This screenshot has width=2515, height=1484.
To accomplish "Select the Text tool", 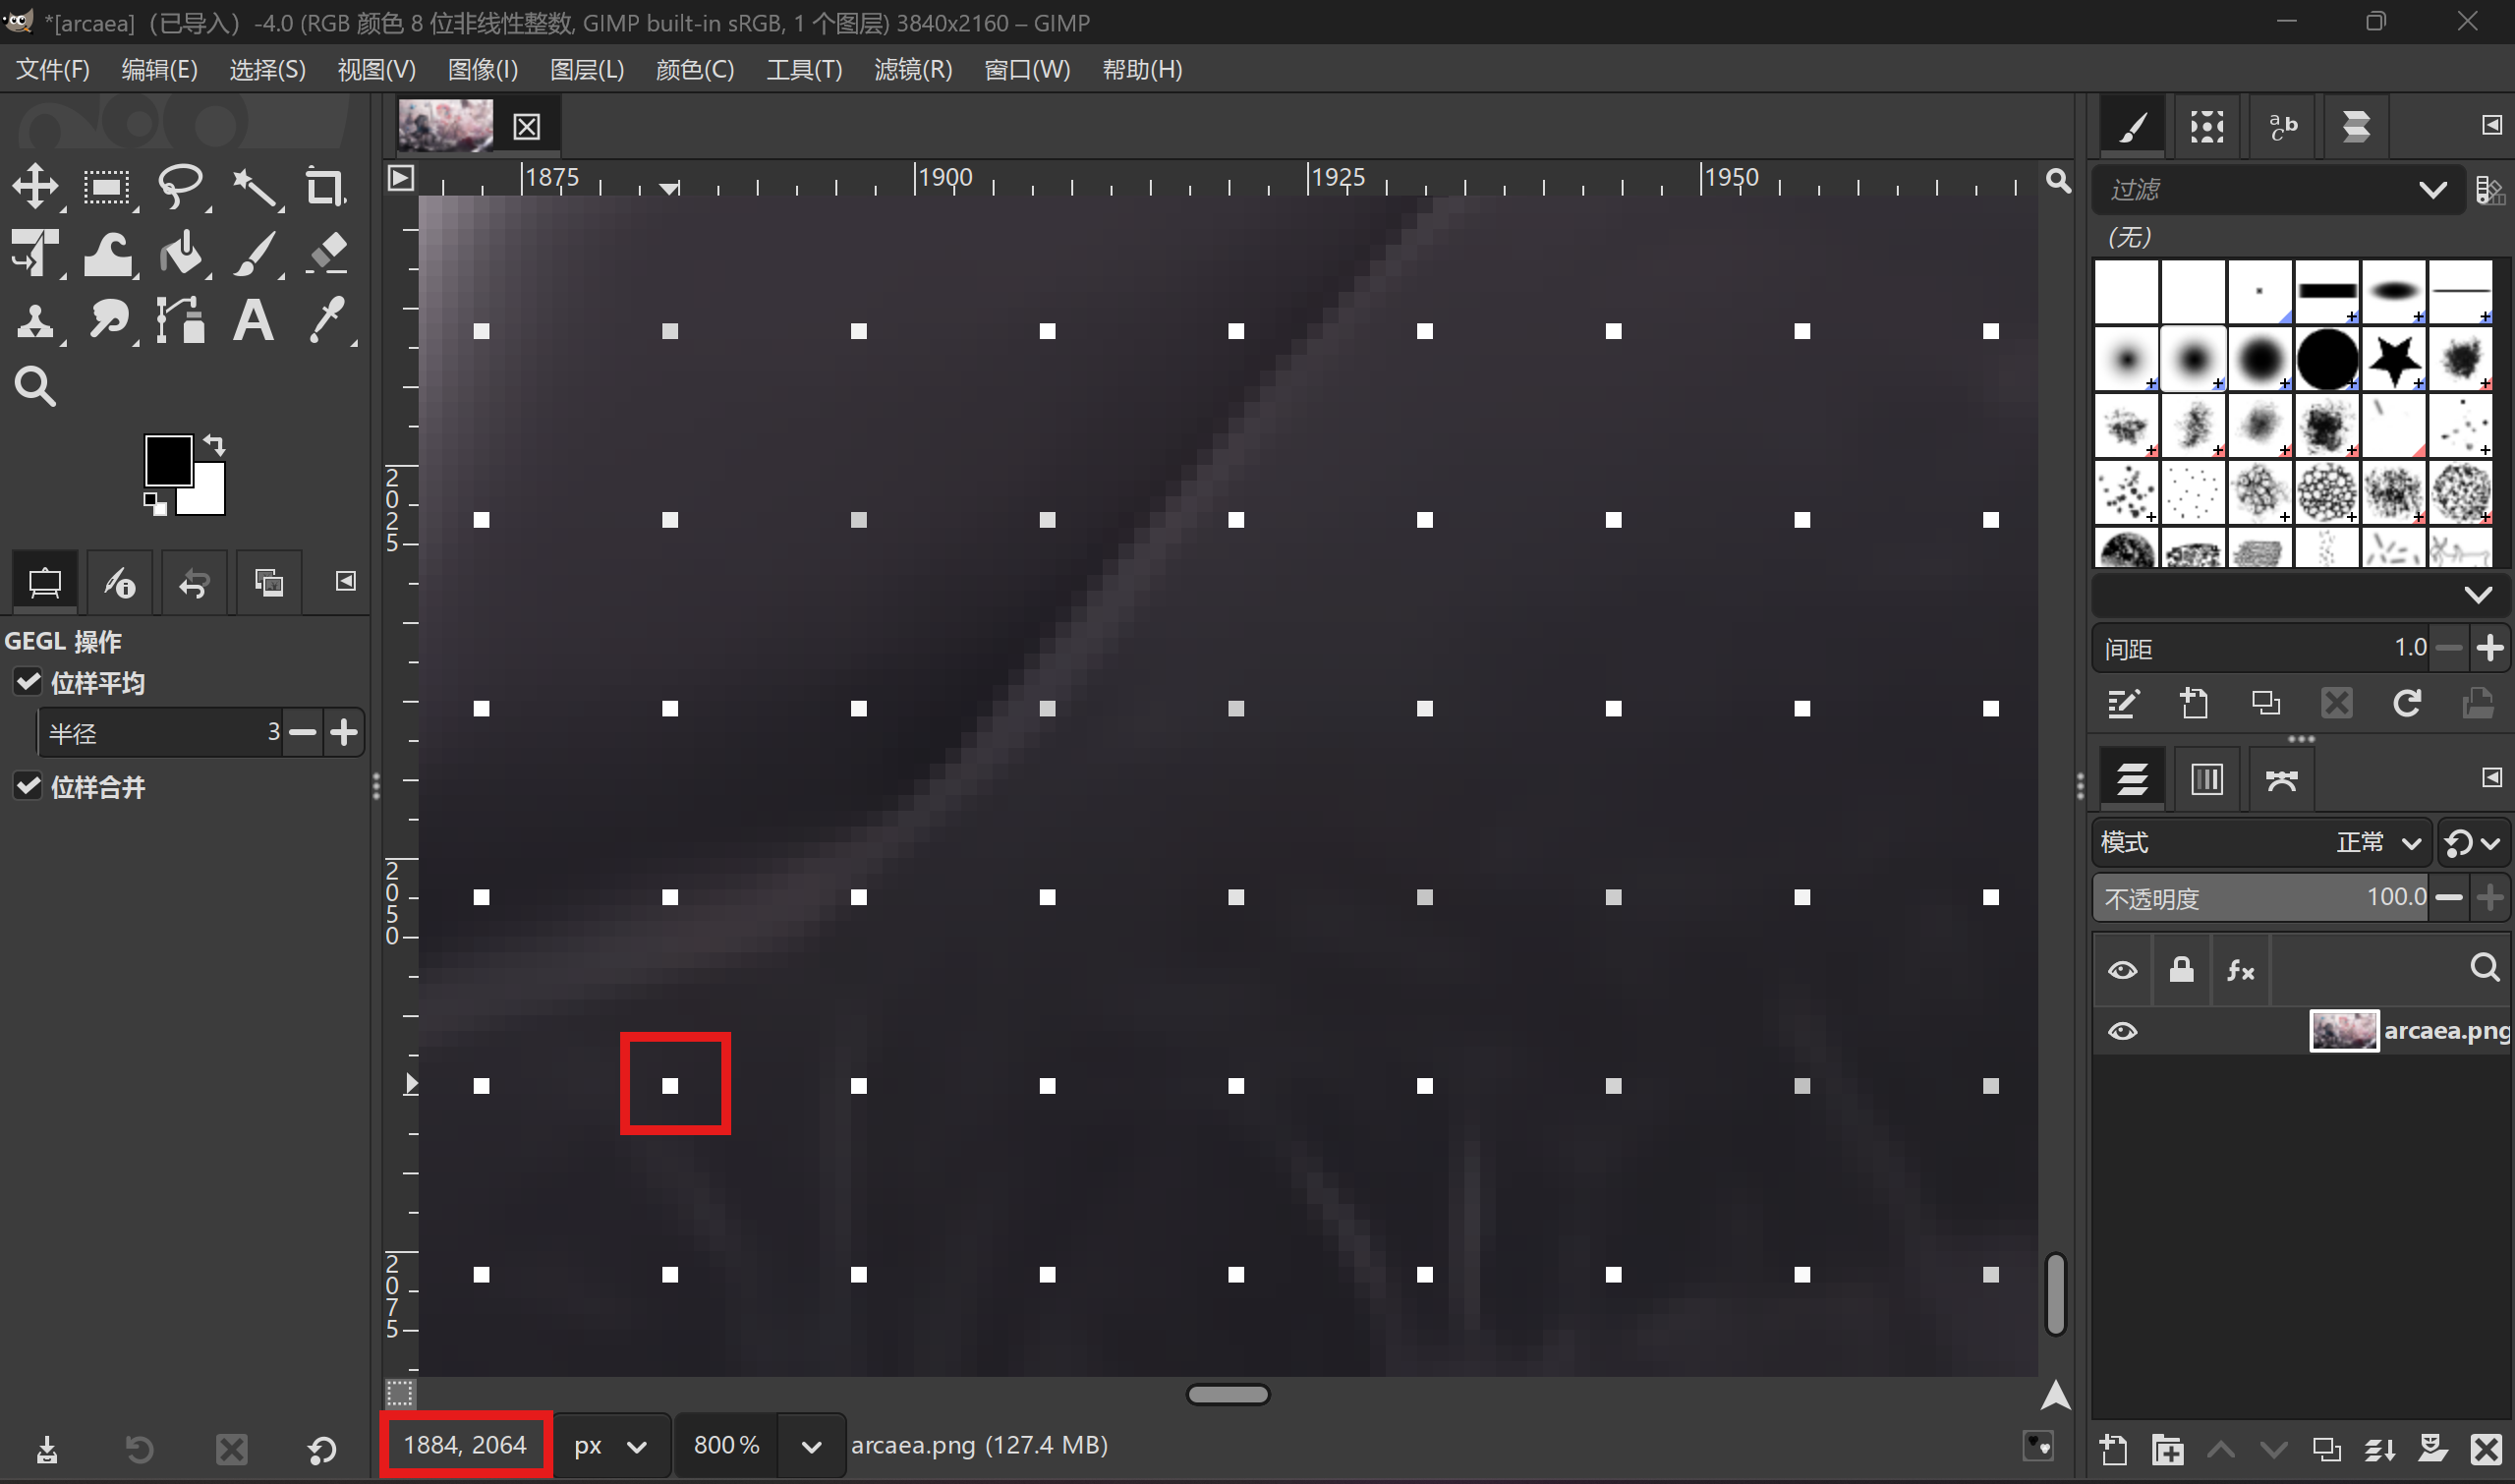I will tap(253, 321).
